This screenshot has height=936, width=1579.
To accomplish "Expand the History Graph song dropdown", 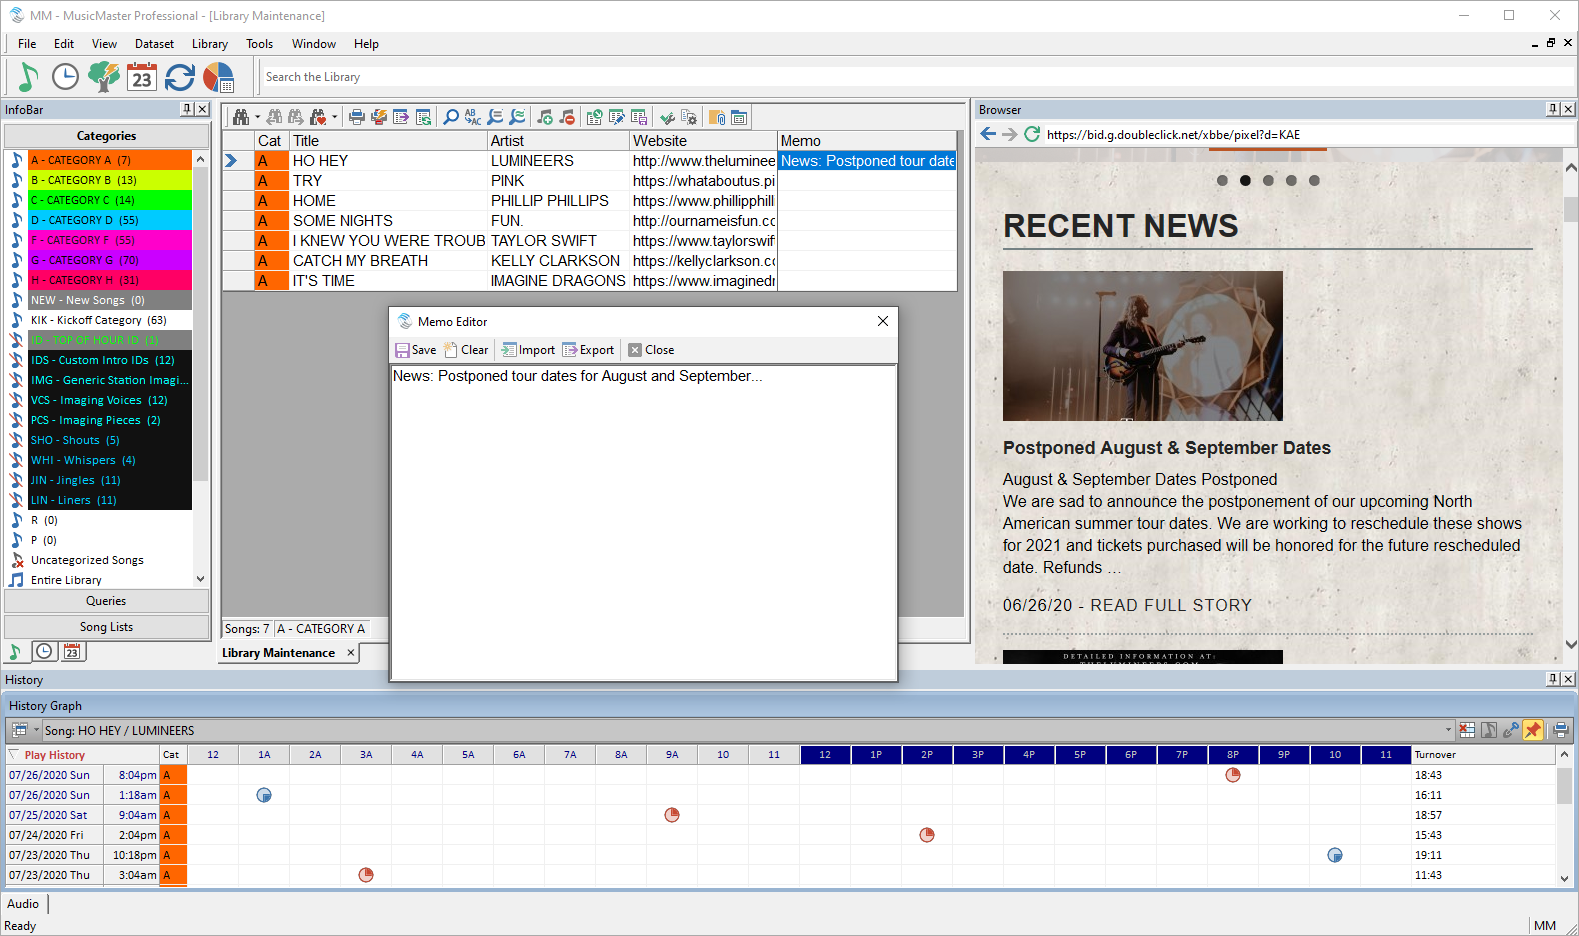I will pyautogui.click(x=1447, y=730).
